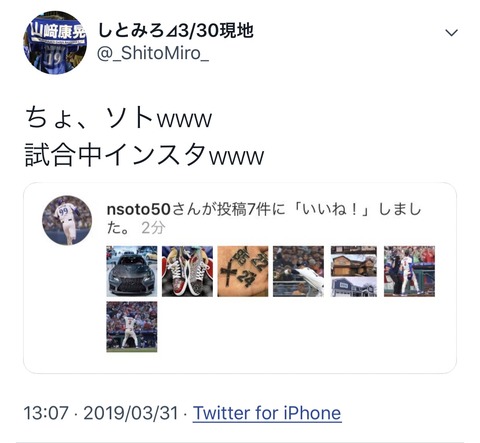
Task: Click the 13:07 · 2019/03/31 timestamp
Action: click(101, 413)
